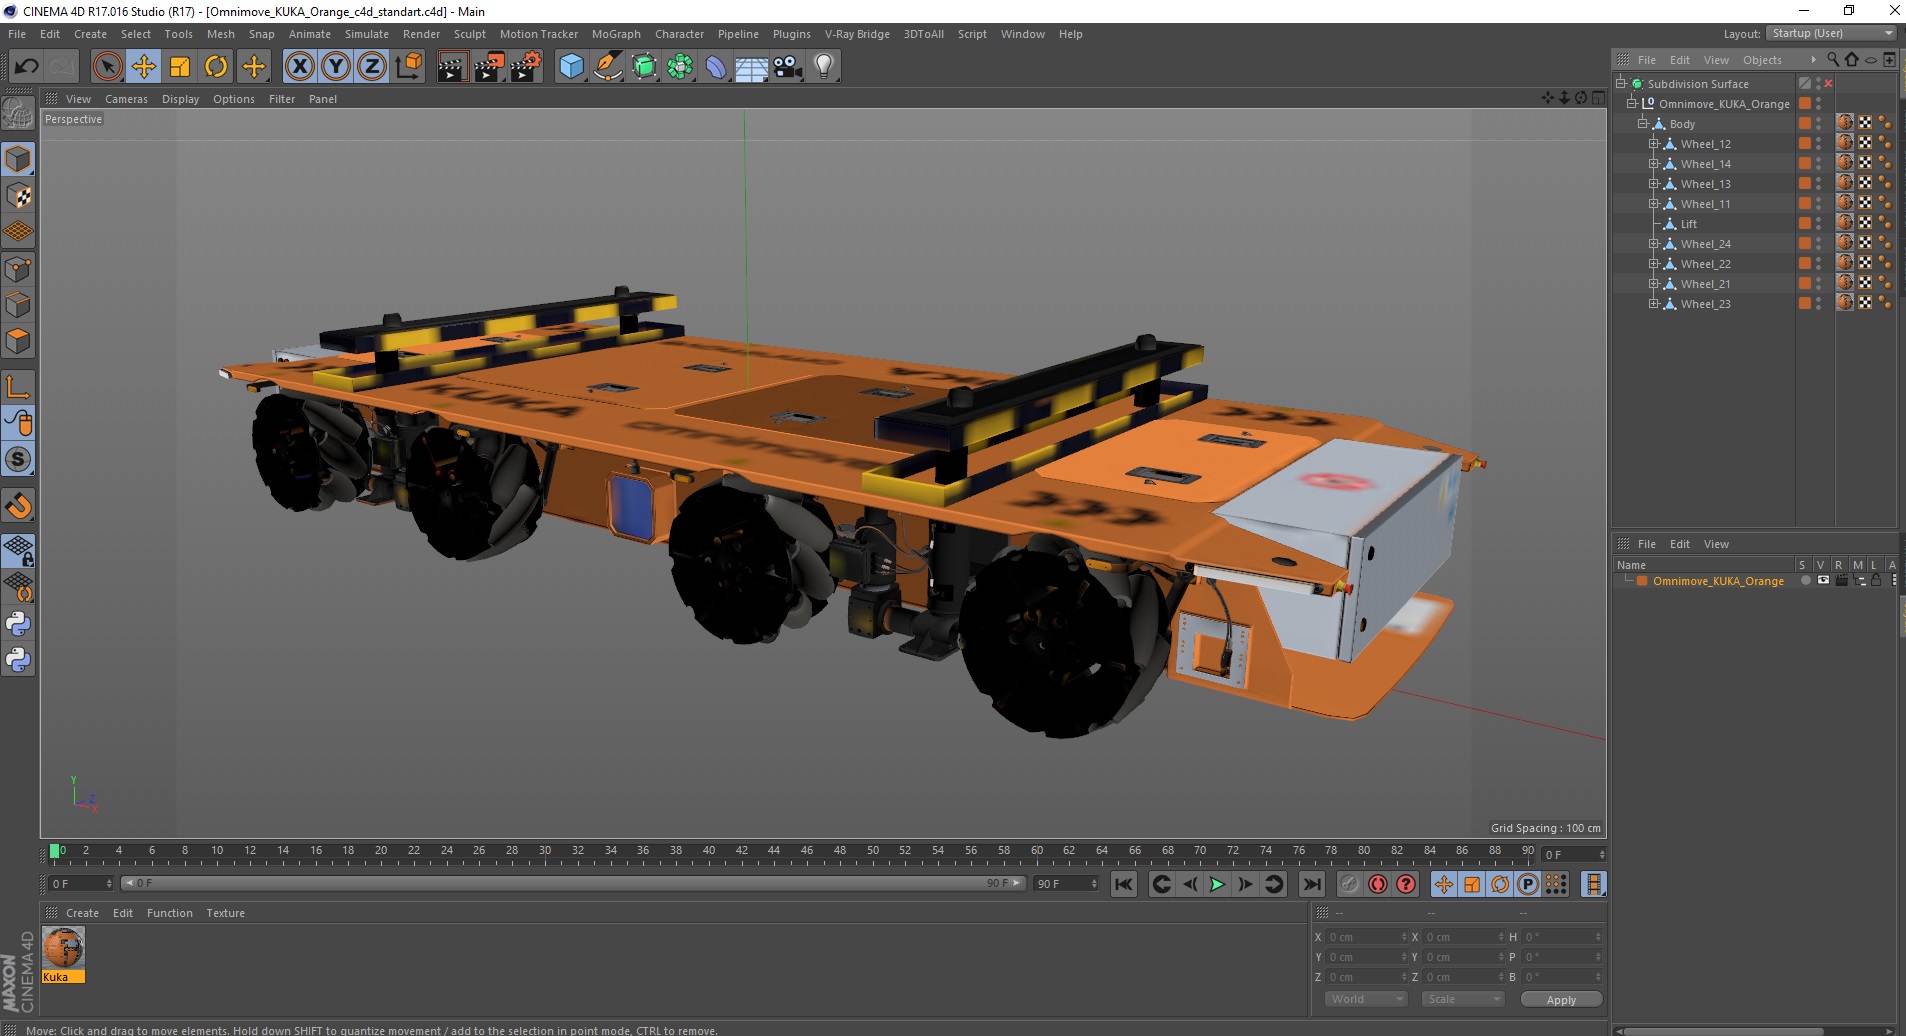
Task: Add a light object
Action: pyautogui.click(x=824, y=67)
